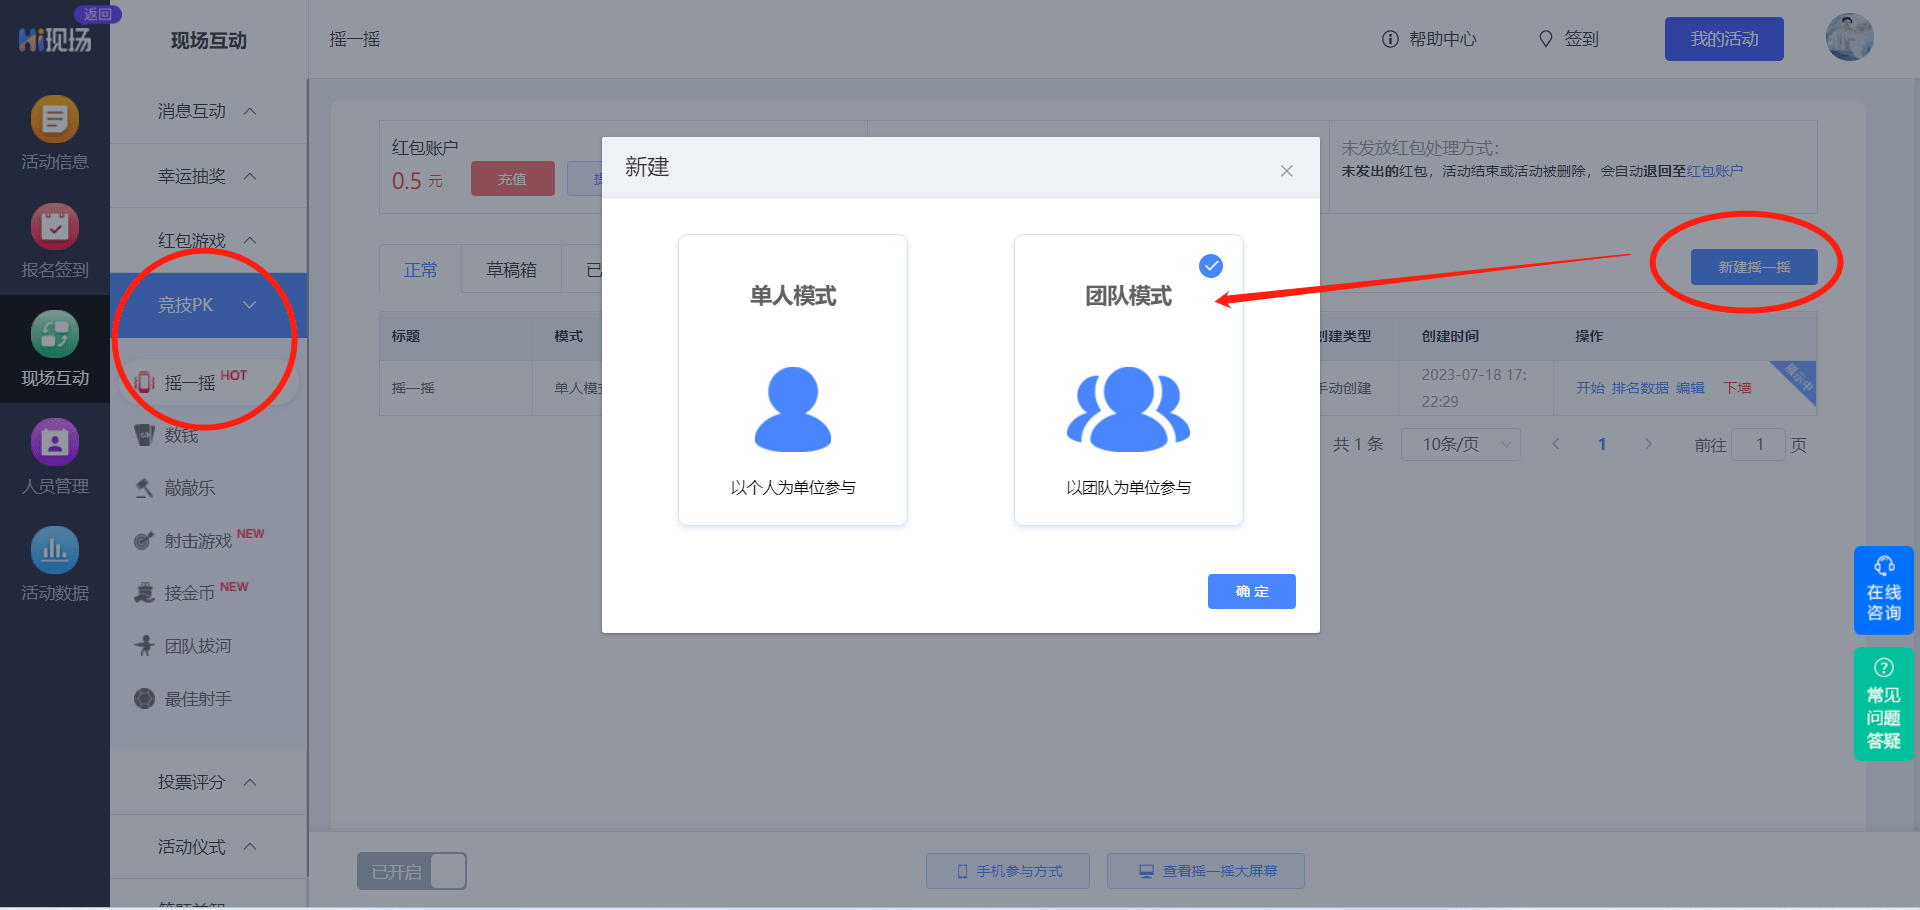This screenshot has height=910, width=1920.
Task: Click 下墙 link in the row
Action: point(1737,388)
